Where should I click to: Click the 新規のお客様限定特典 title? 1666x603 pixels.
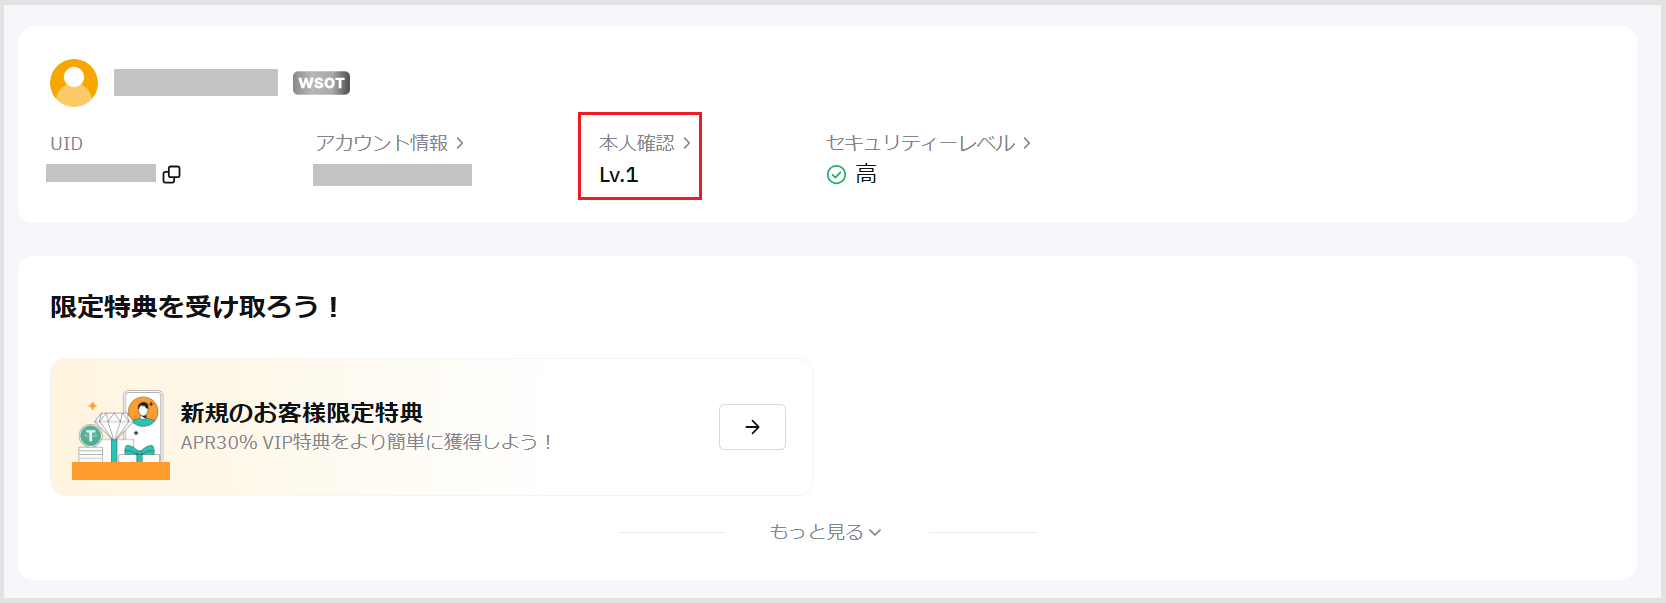[301, 412]
